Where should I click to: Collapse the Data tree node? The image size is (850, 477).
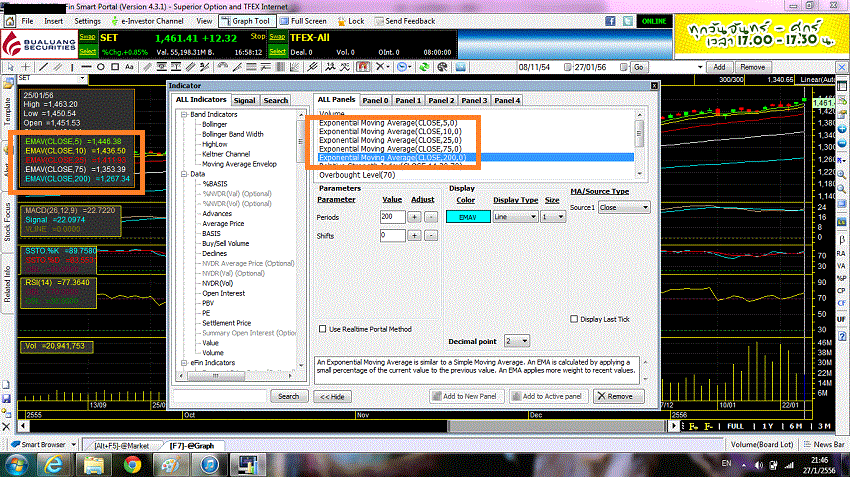(x=184, y=174)
